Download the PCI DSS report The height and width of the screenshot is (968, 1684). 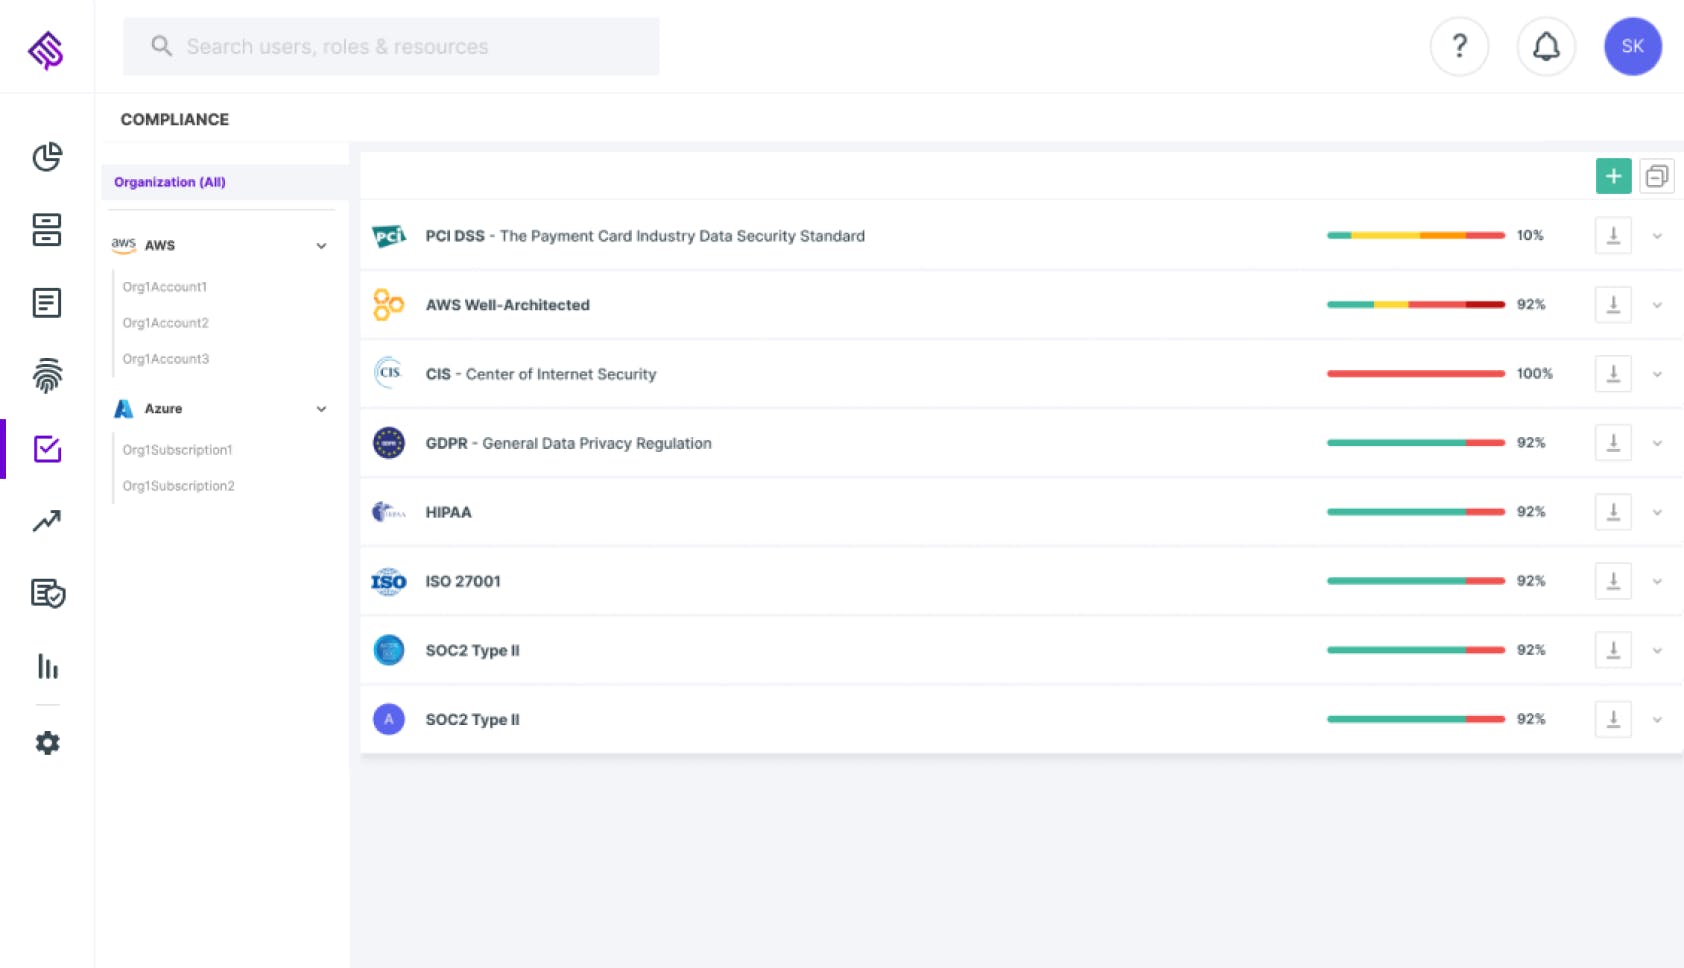(1613, 236)
